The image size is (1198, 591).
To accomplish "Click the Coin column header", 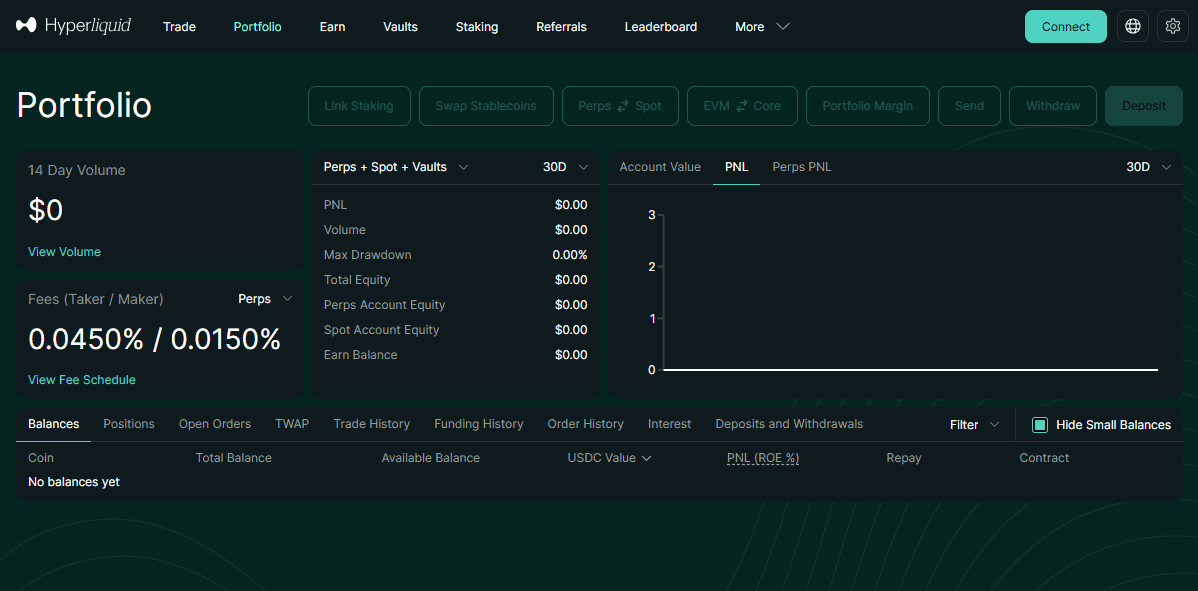I will pos(40,458).
